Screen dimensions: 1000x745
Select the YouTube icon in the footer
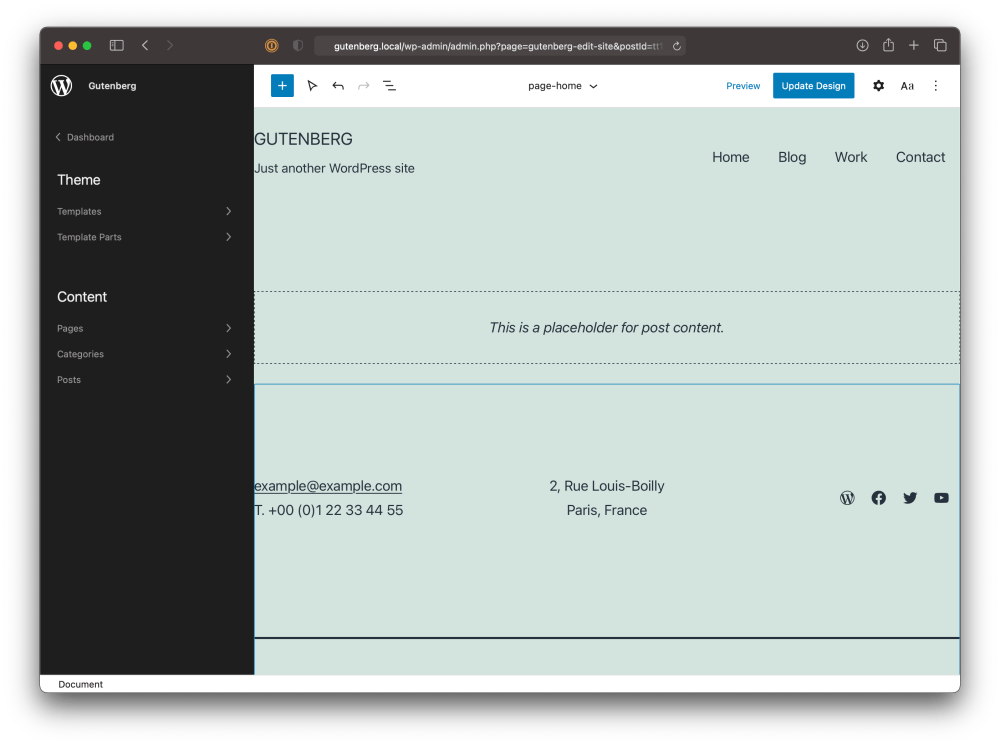coord(941,497)
